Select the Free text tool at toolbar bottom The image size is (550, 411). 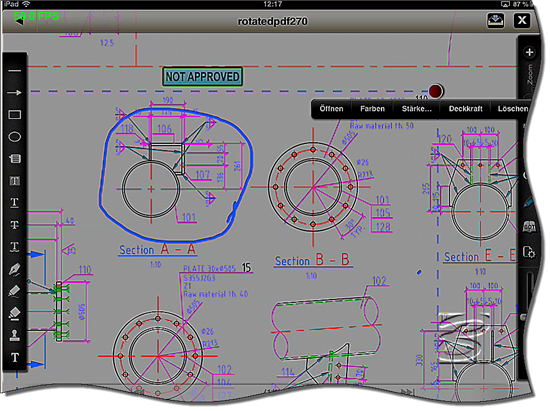pyautogui.click(x=14, y=357)
